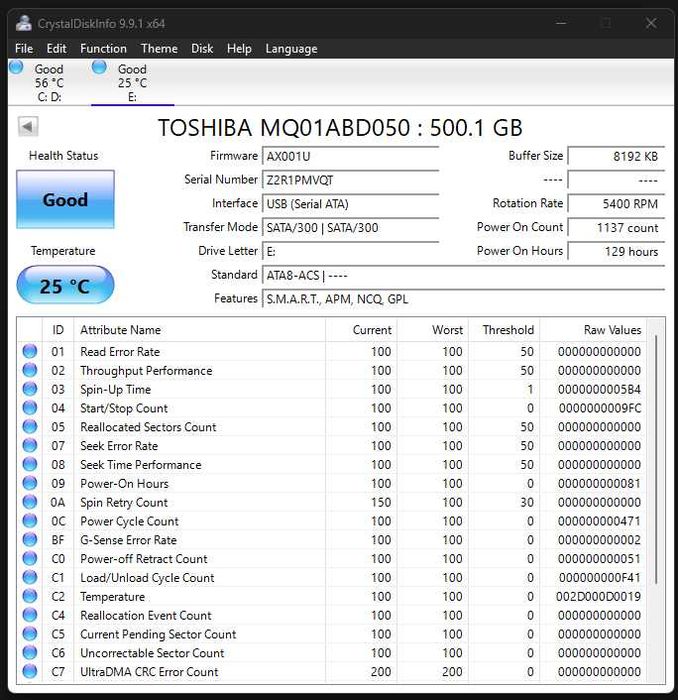Click the Standard field ATA8-ACS

(x=463, y=275)
